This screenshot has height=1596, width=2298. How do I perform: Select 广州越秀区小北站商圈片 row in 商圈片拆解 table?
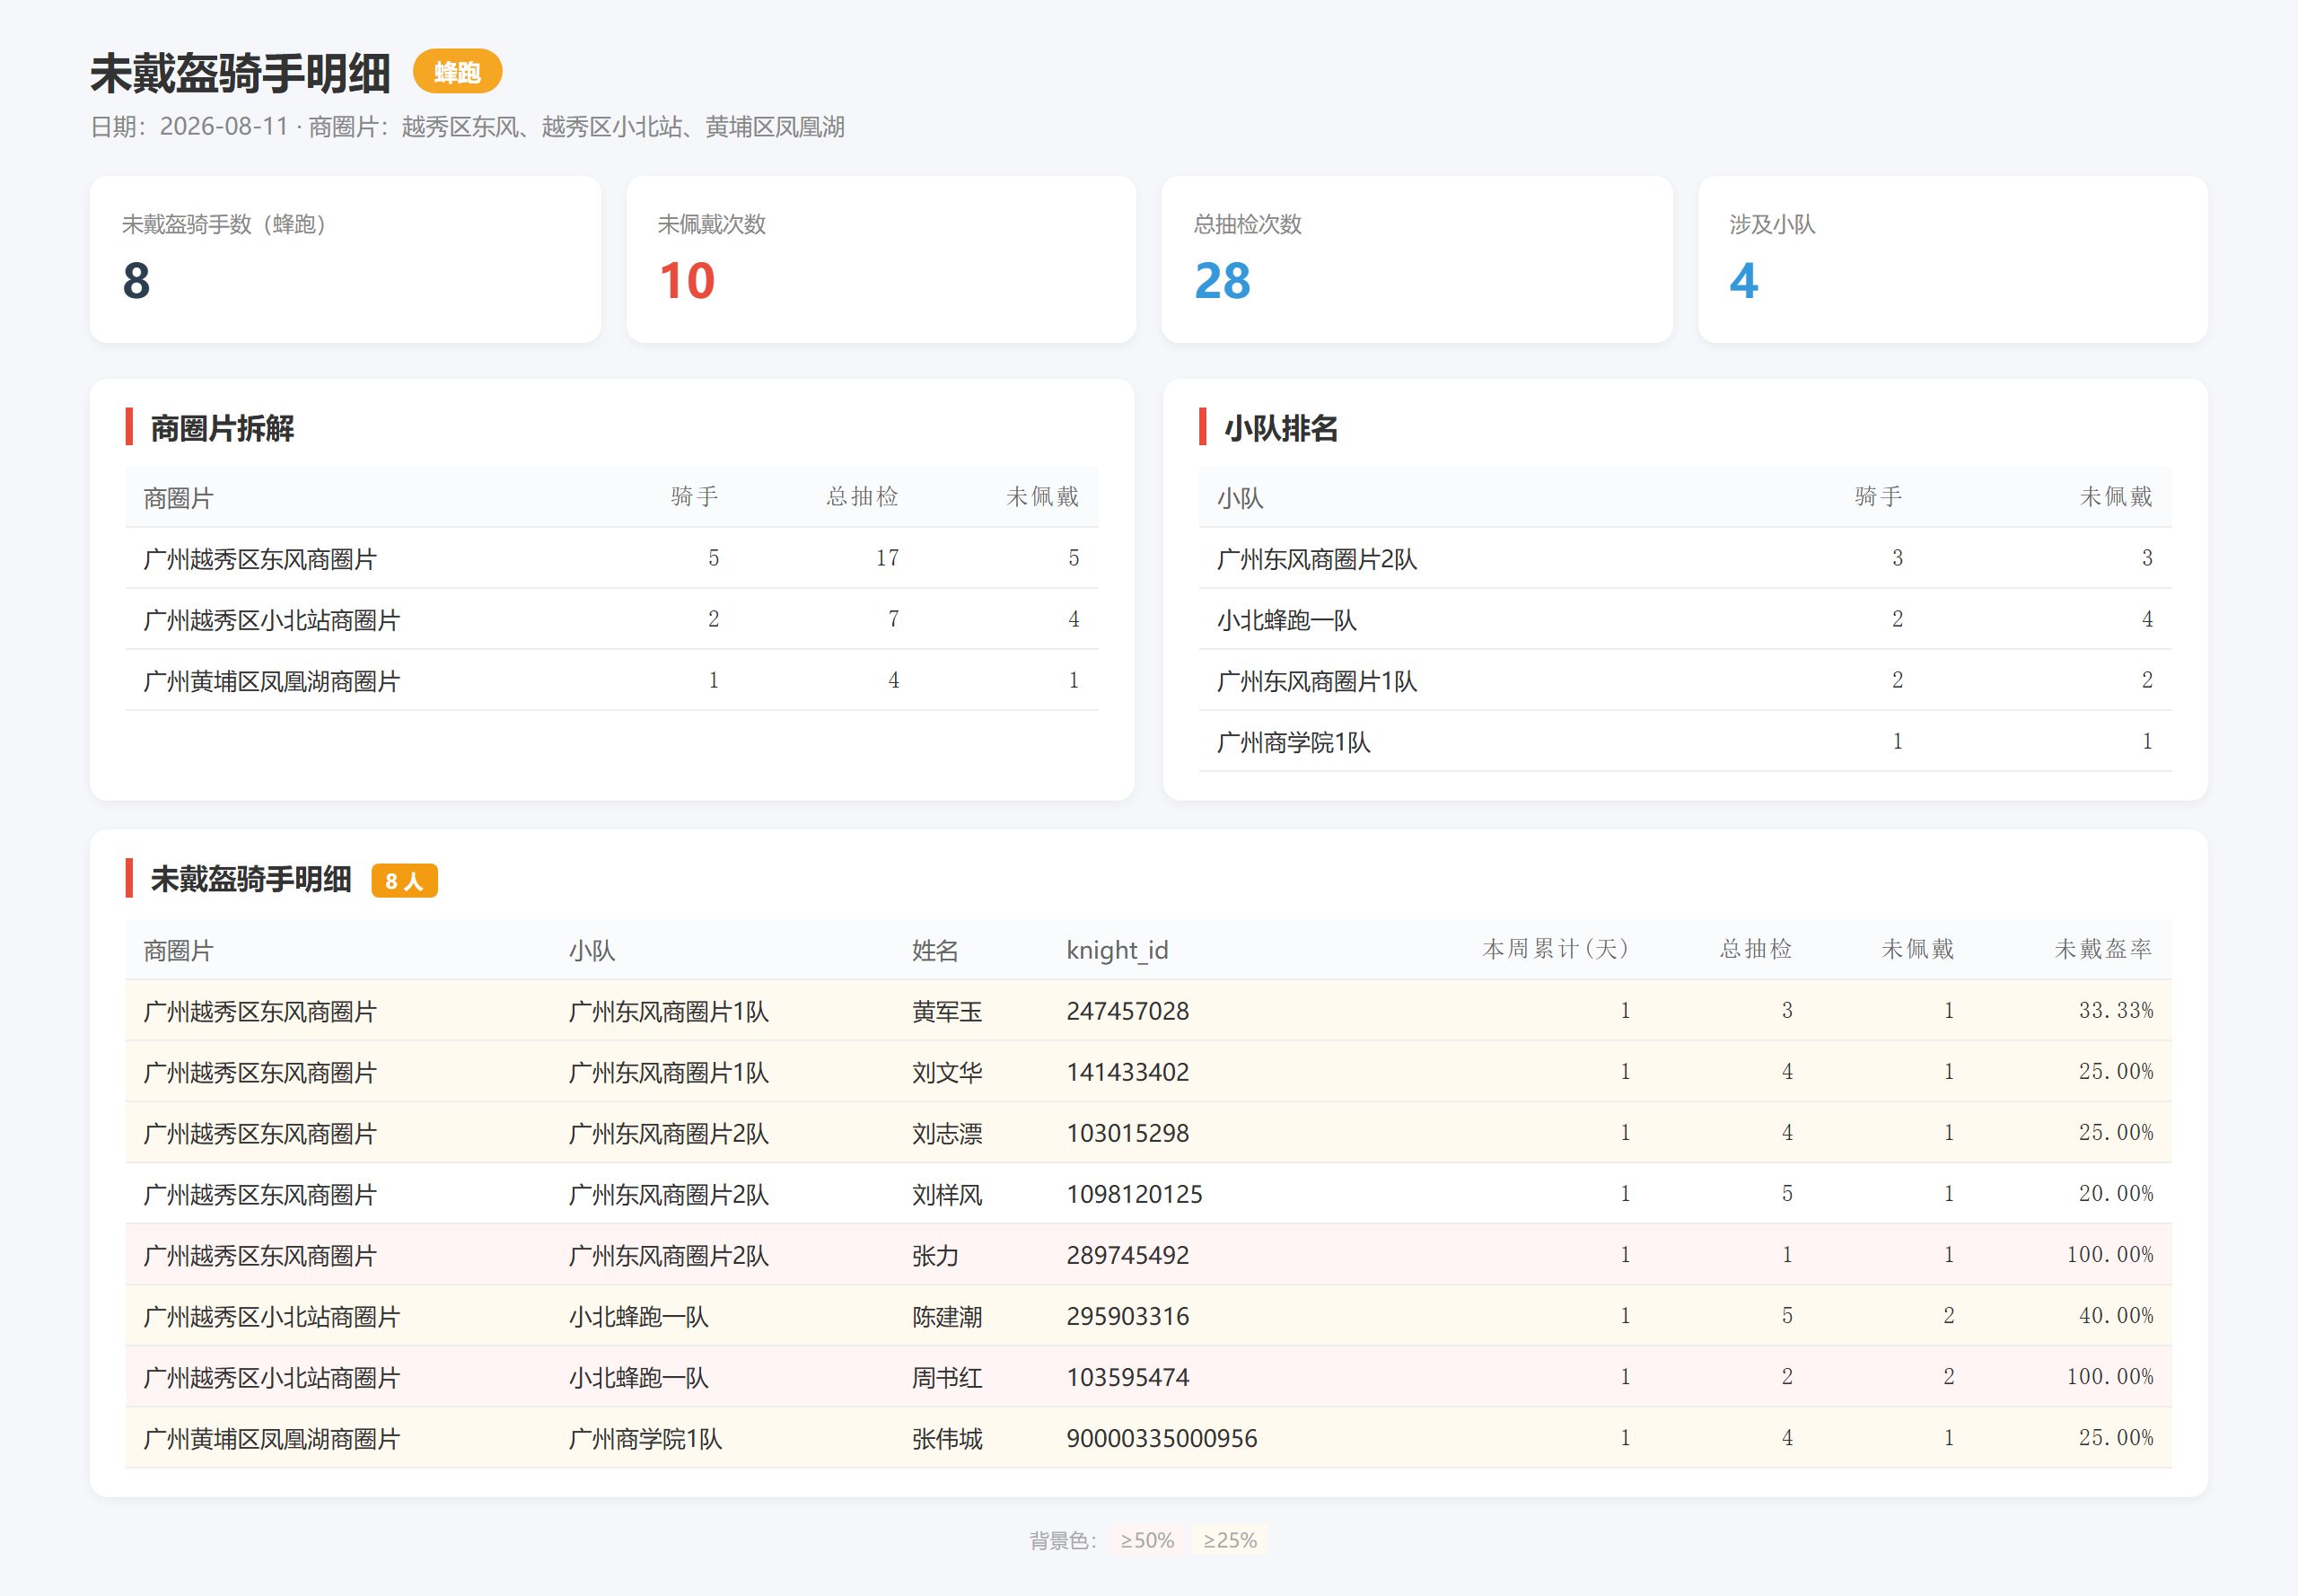coord(612,619)
